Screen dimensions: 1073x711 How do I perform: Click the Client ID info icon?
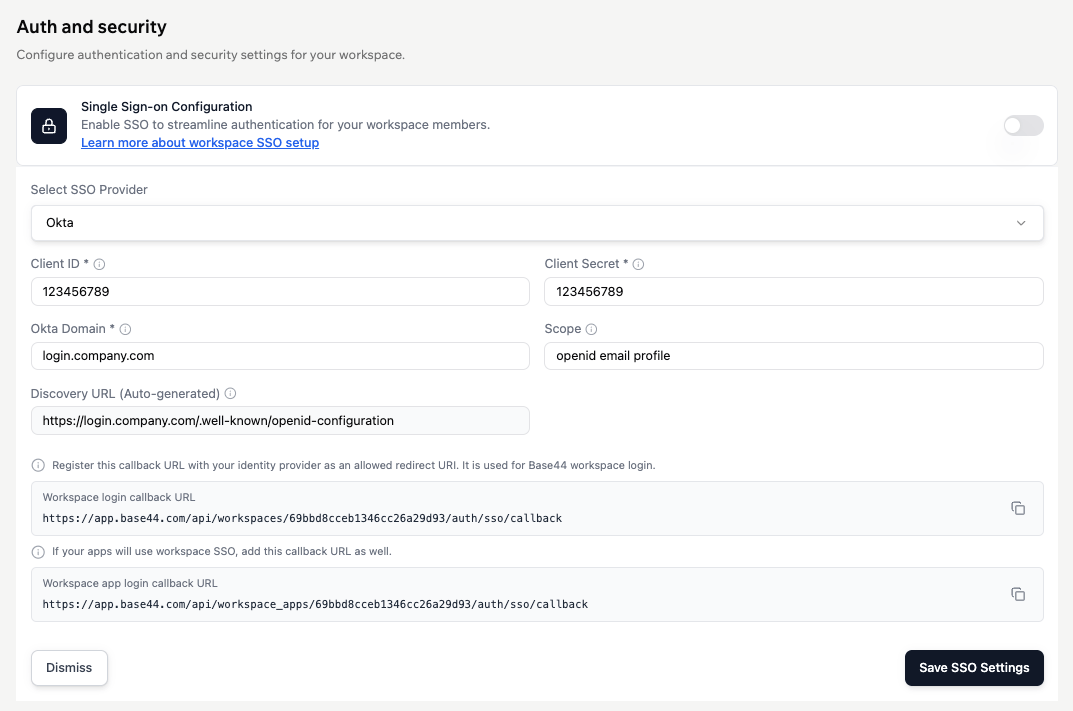(99, 264)
